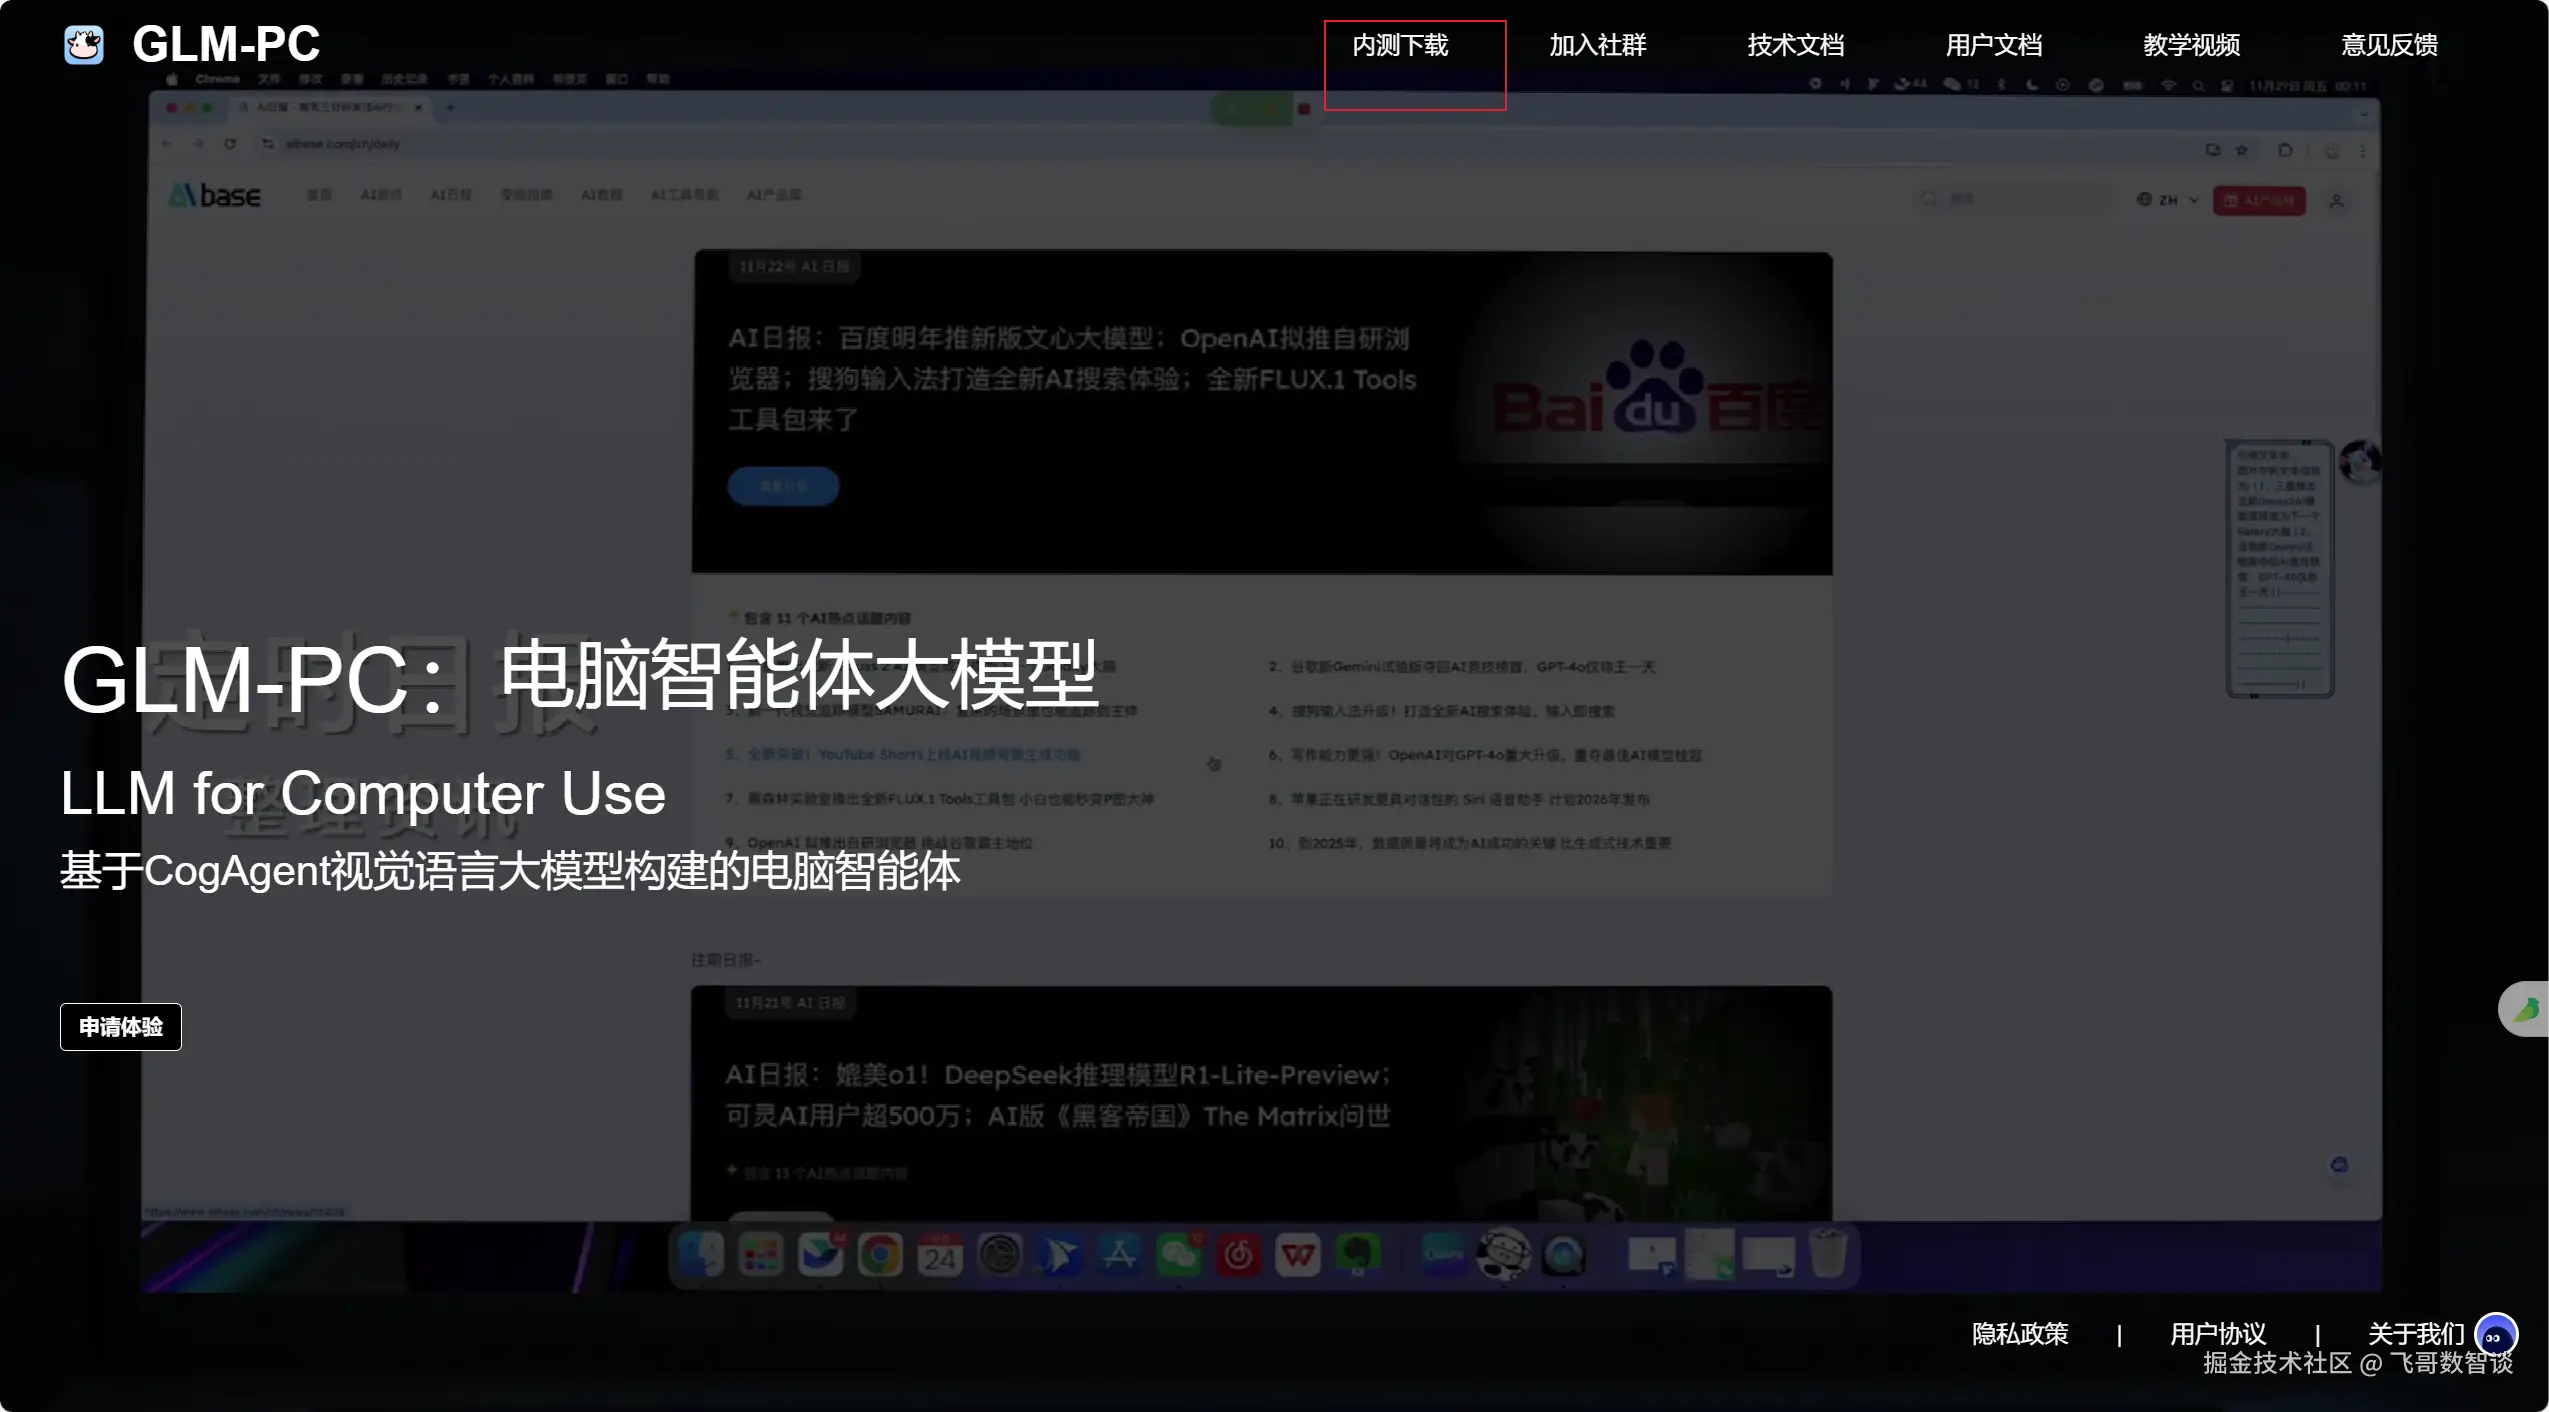Open the 用户协议 footer link
The height and width of the screenshot is (1412, 2549).
pyautogui.click(x=2218, y=1334)
